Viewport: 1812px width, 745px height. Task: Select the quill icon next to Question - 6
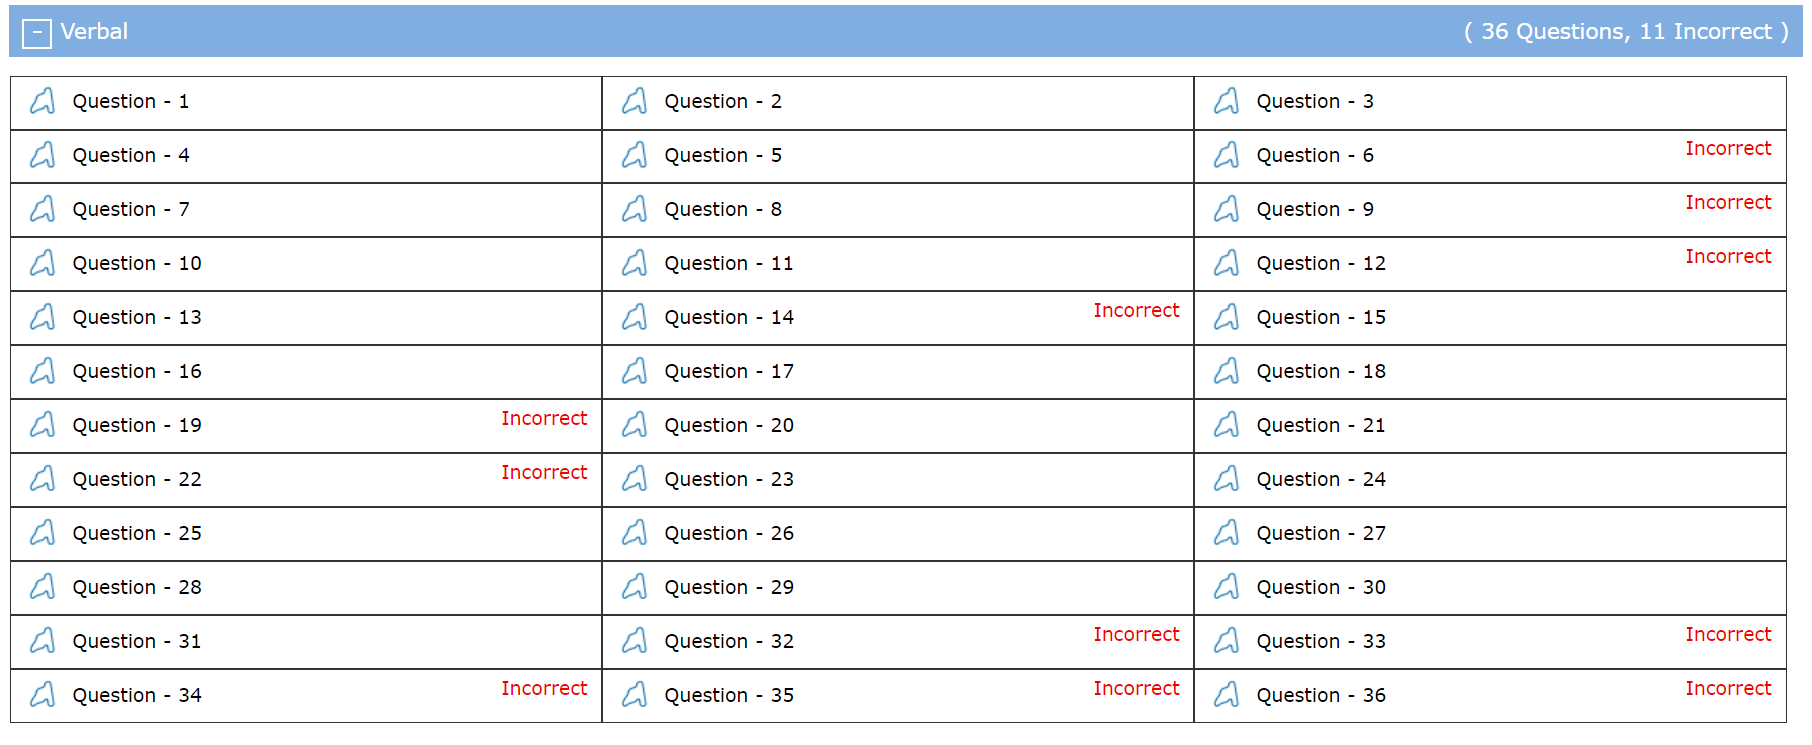point(1226,154)
